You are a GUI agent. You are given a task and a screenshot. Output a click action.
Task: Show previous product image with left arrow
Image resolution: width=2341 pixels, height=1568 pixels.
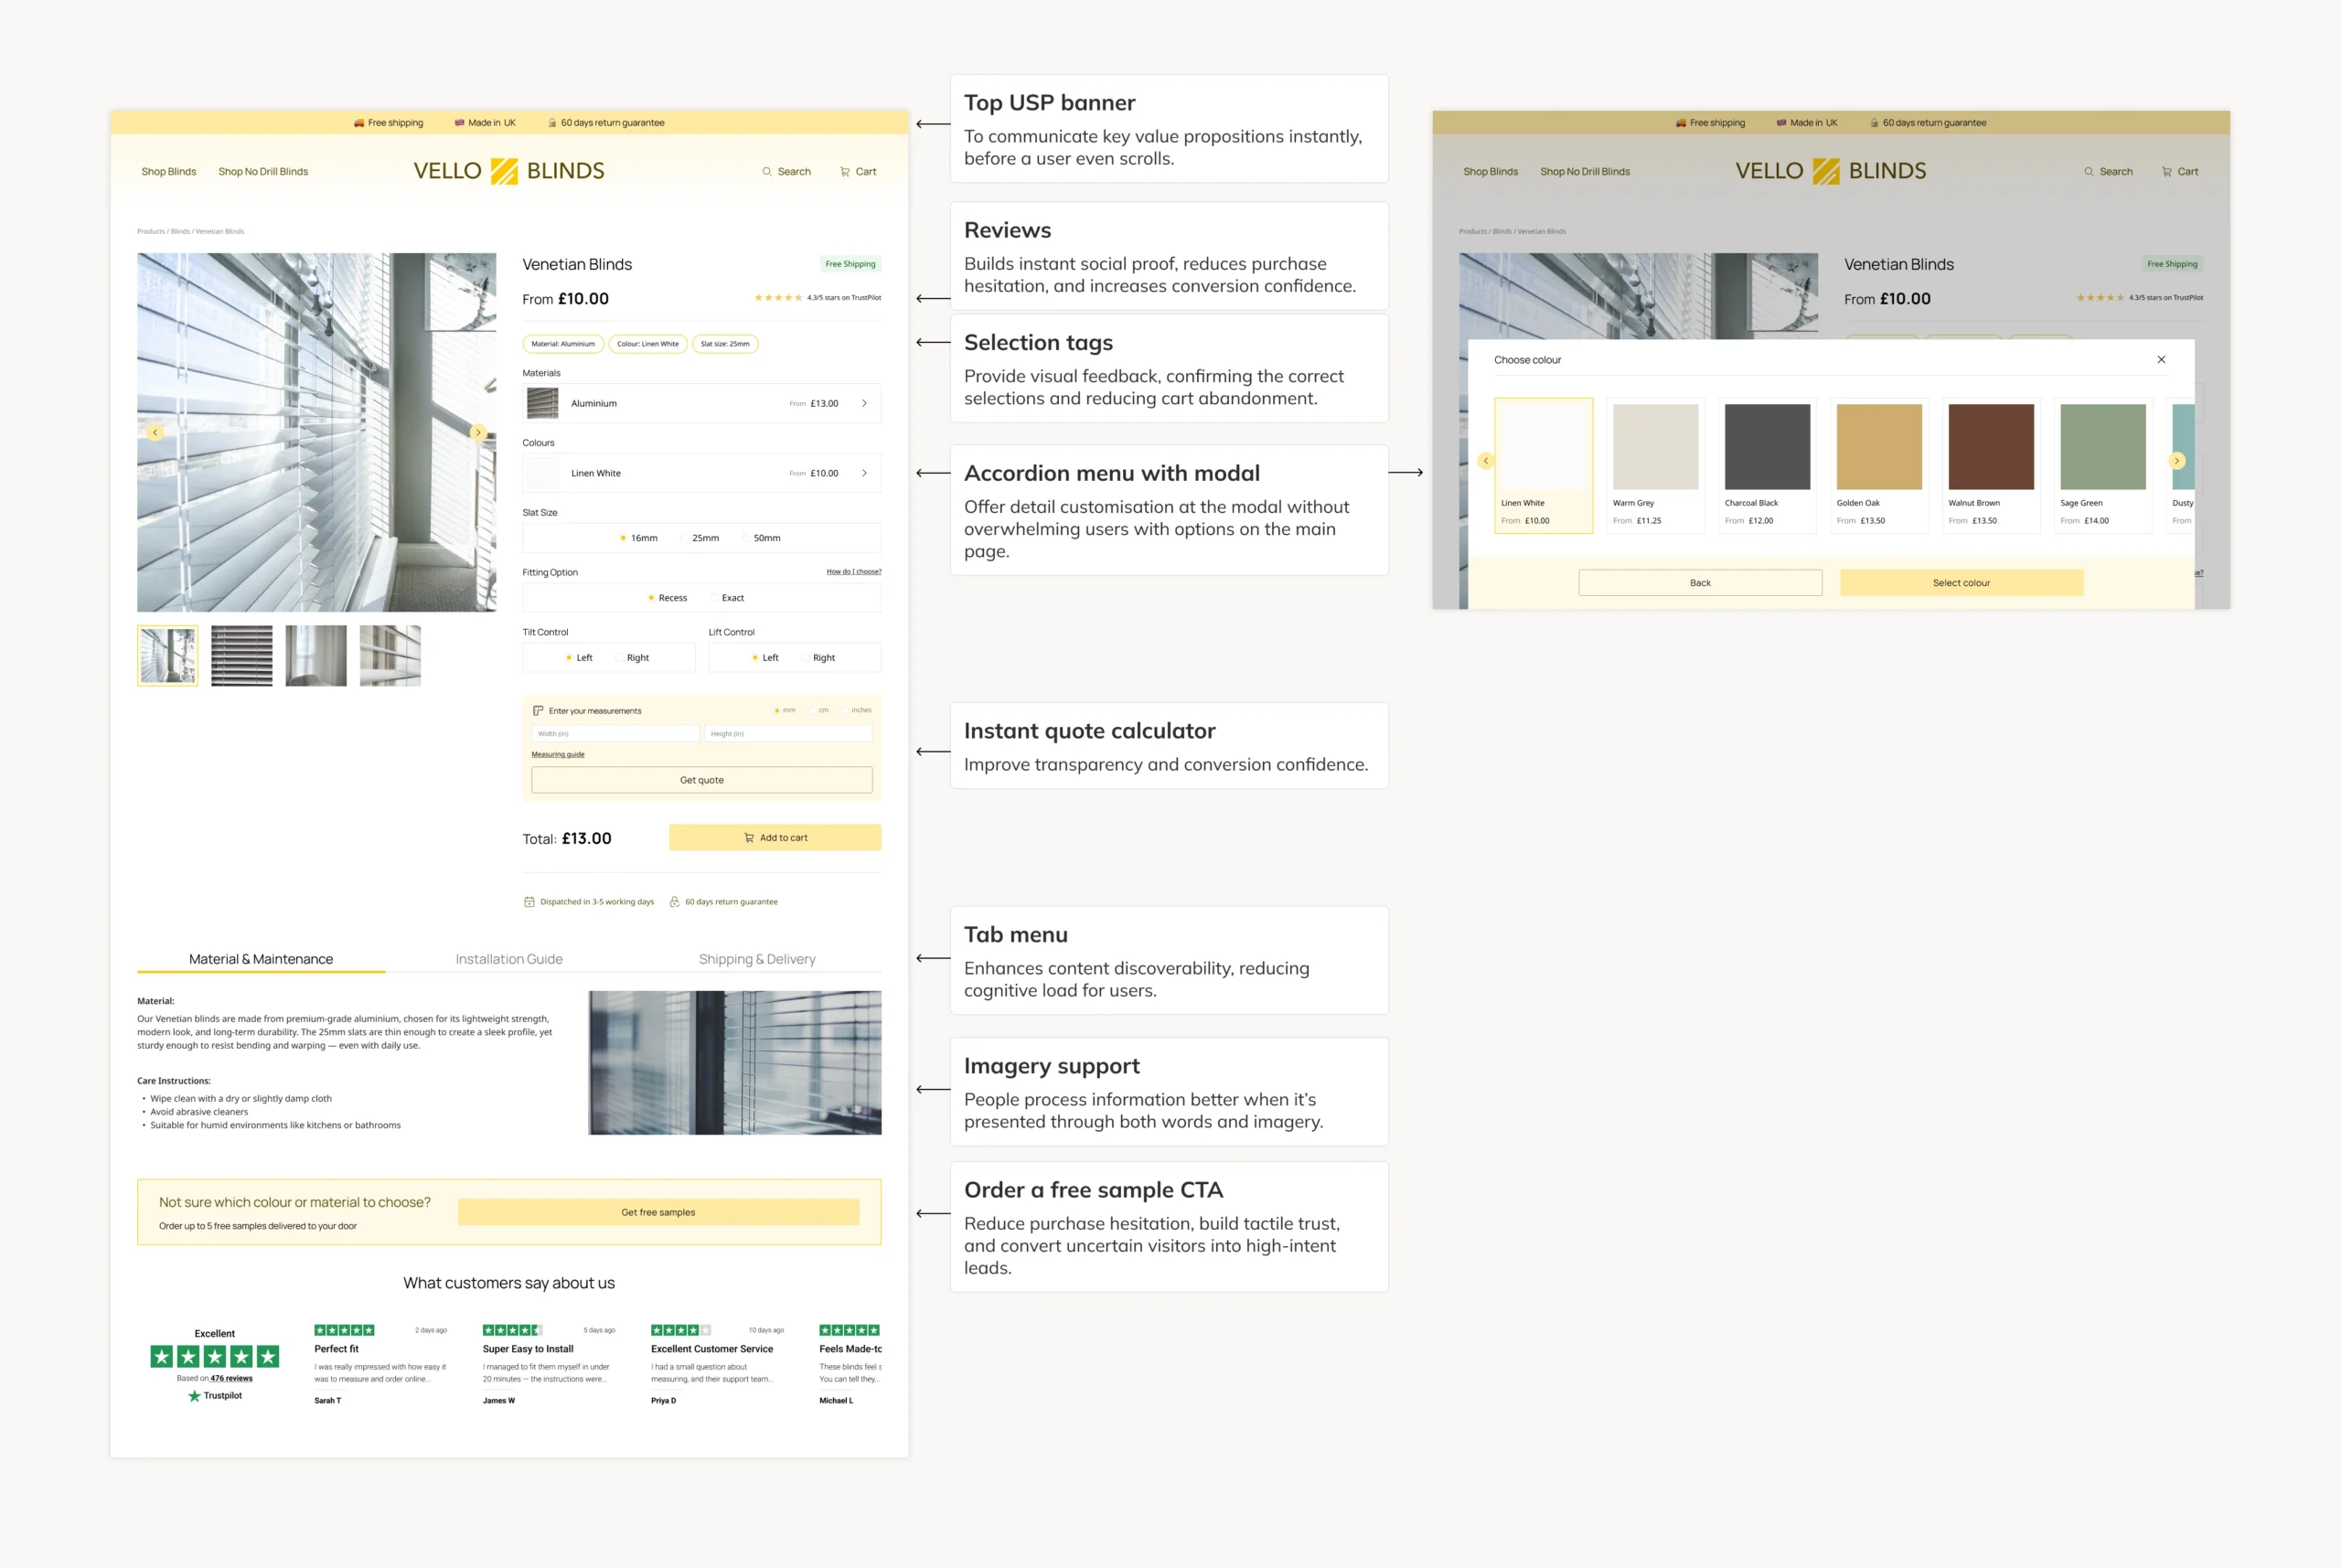coord(155,433)
